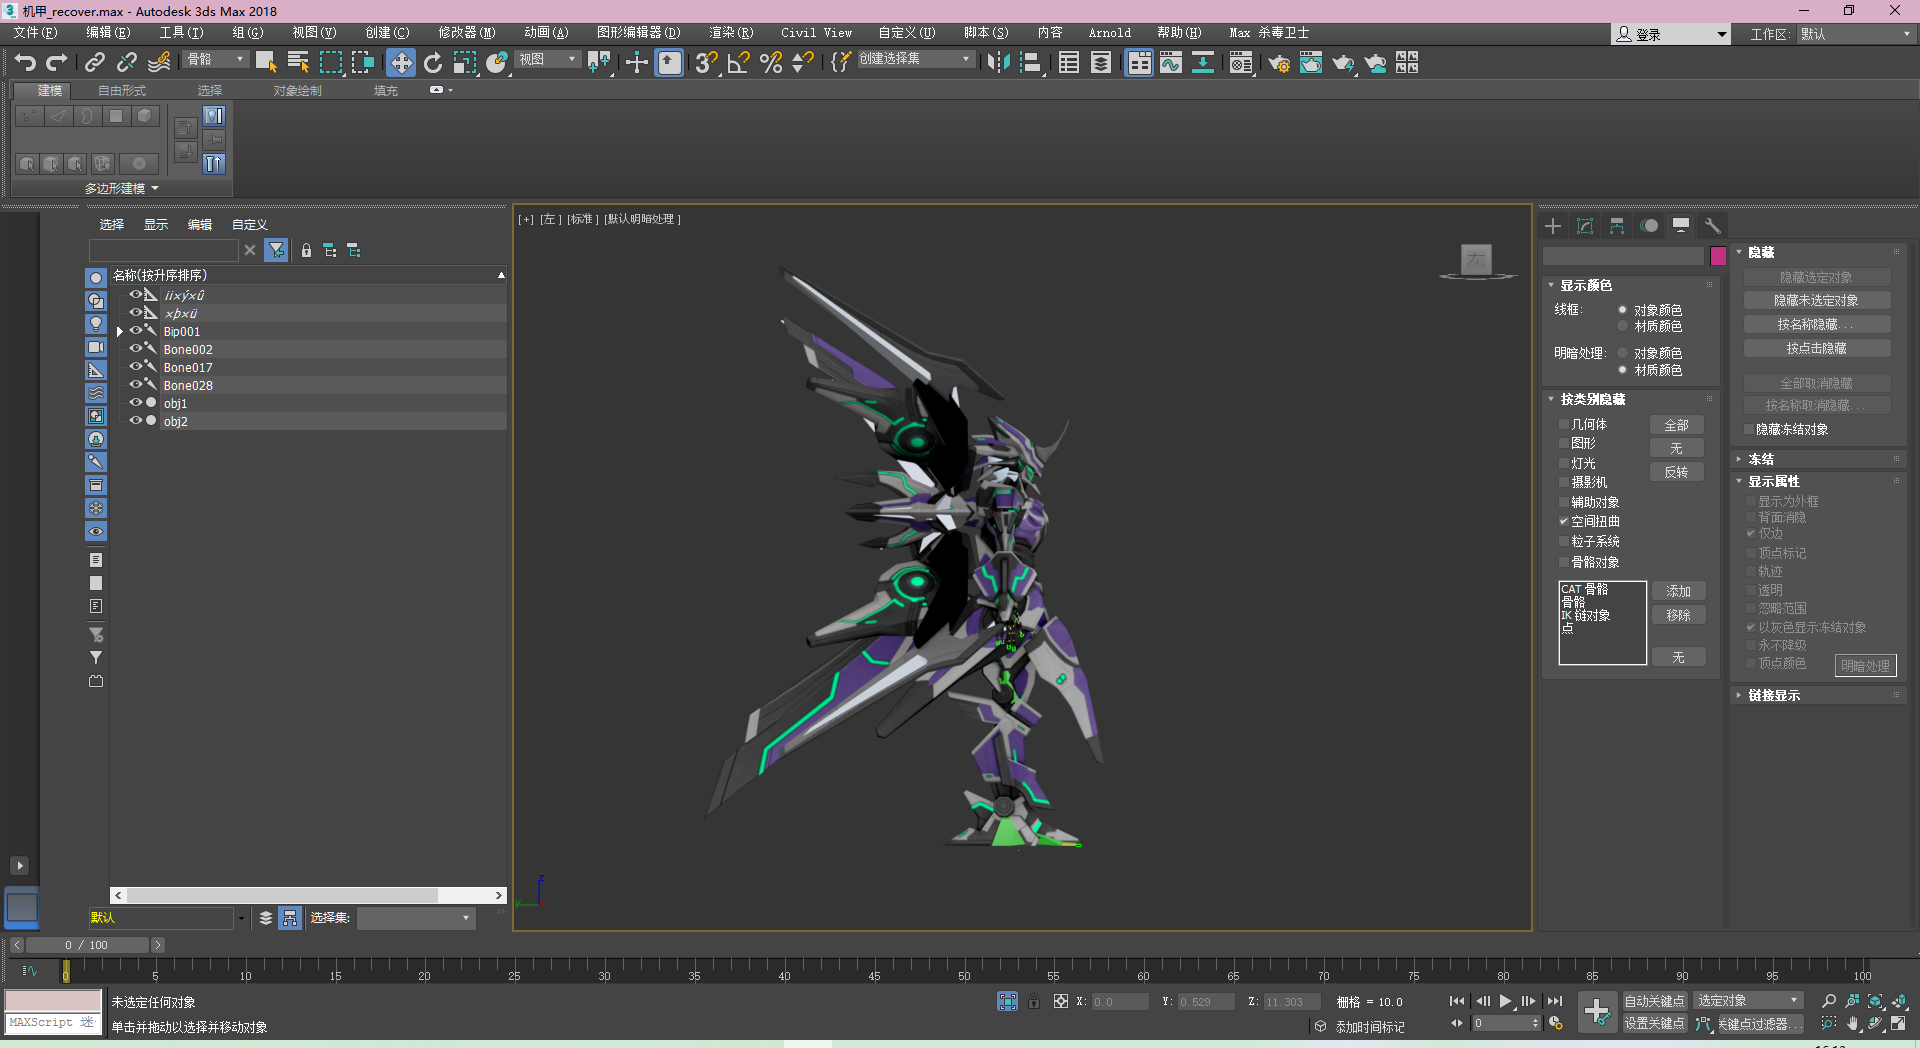Screen dimensions: 1920x1048
Task: Toggle the 图形 hide category checkbox
Action: pos(1564,443)
